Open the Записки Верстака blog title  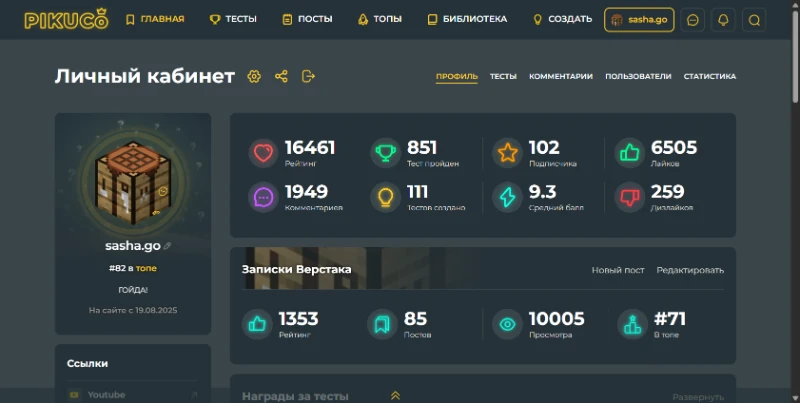tap(296, 269)
